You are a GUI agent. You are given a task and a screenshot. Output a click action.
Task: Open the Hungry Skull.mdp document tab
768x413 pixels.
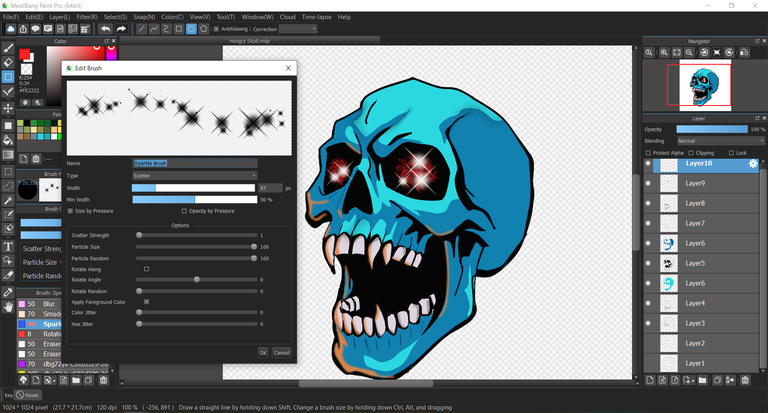(250, 41)
